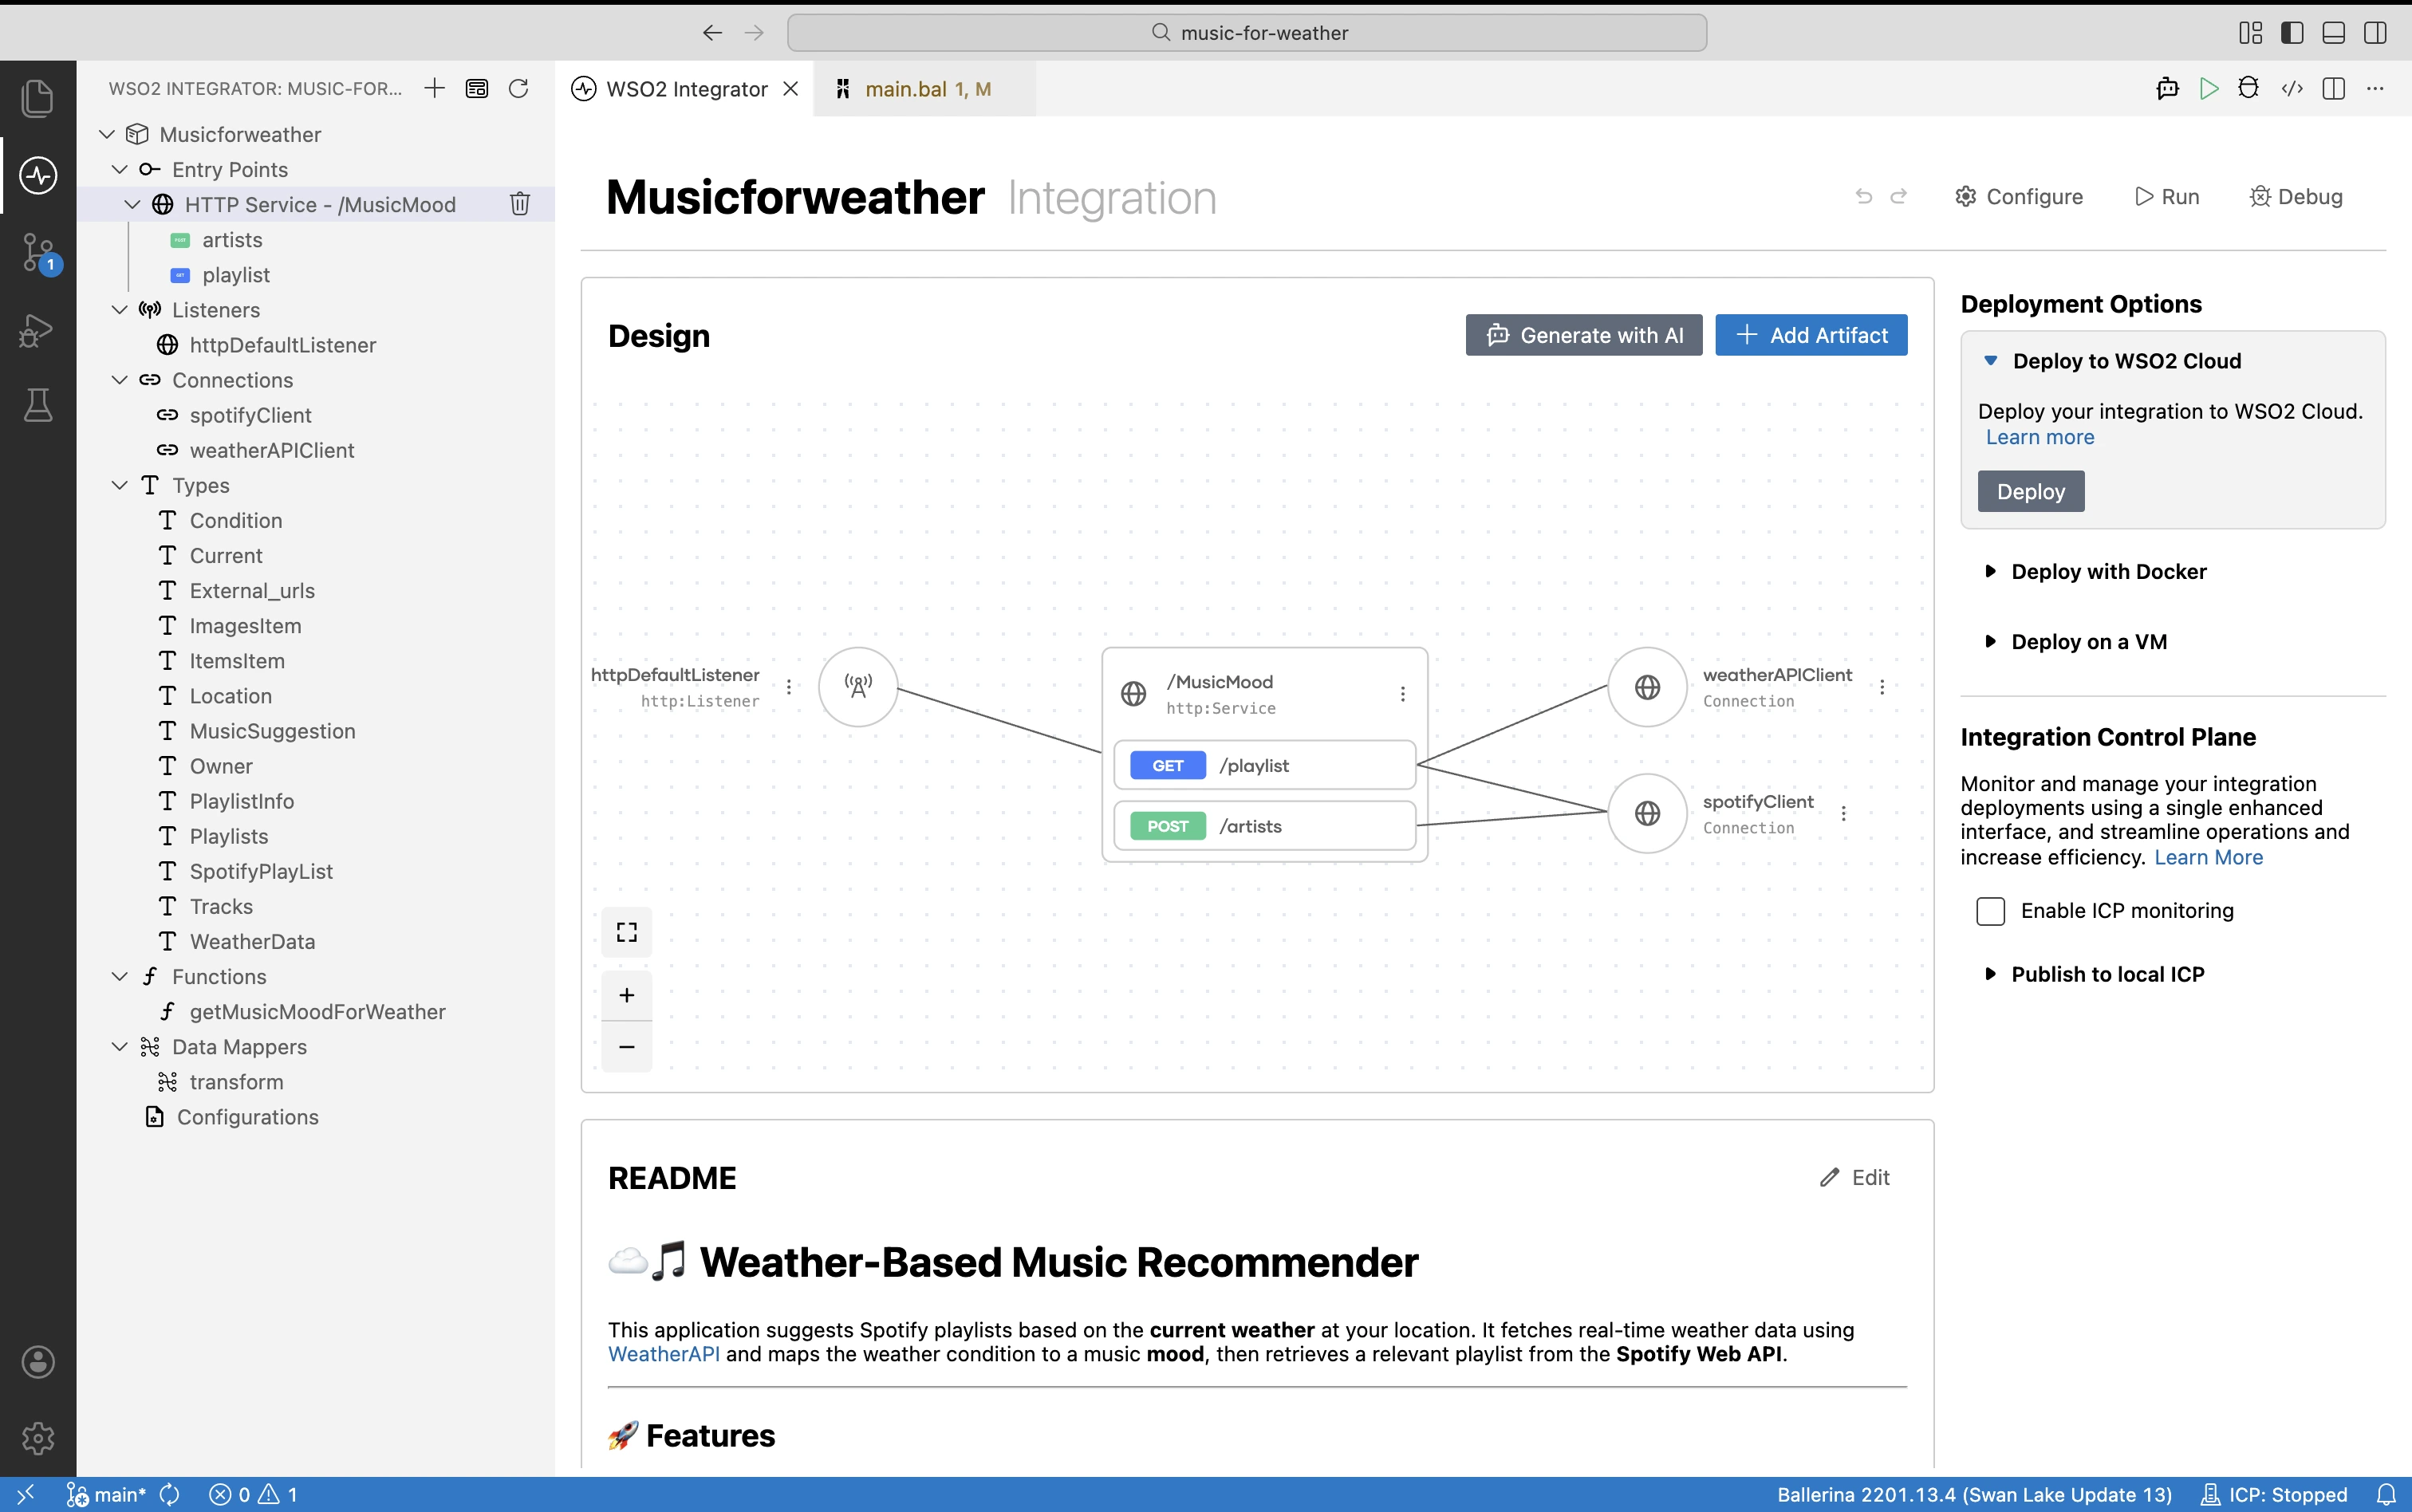Click the Deploy button
2412x1512 pixels.
click(x=2031, y=491)
